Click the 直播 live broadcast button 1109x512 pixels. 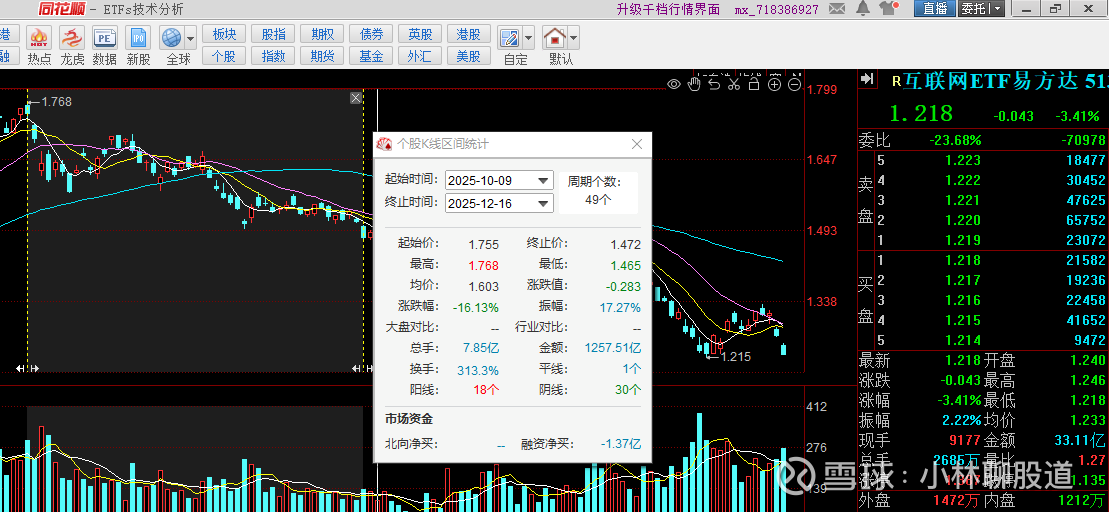[935, 9]
